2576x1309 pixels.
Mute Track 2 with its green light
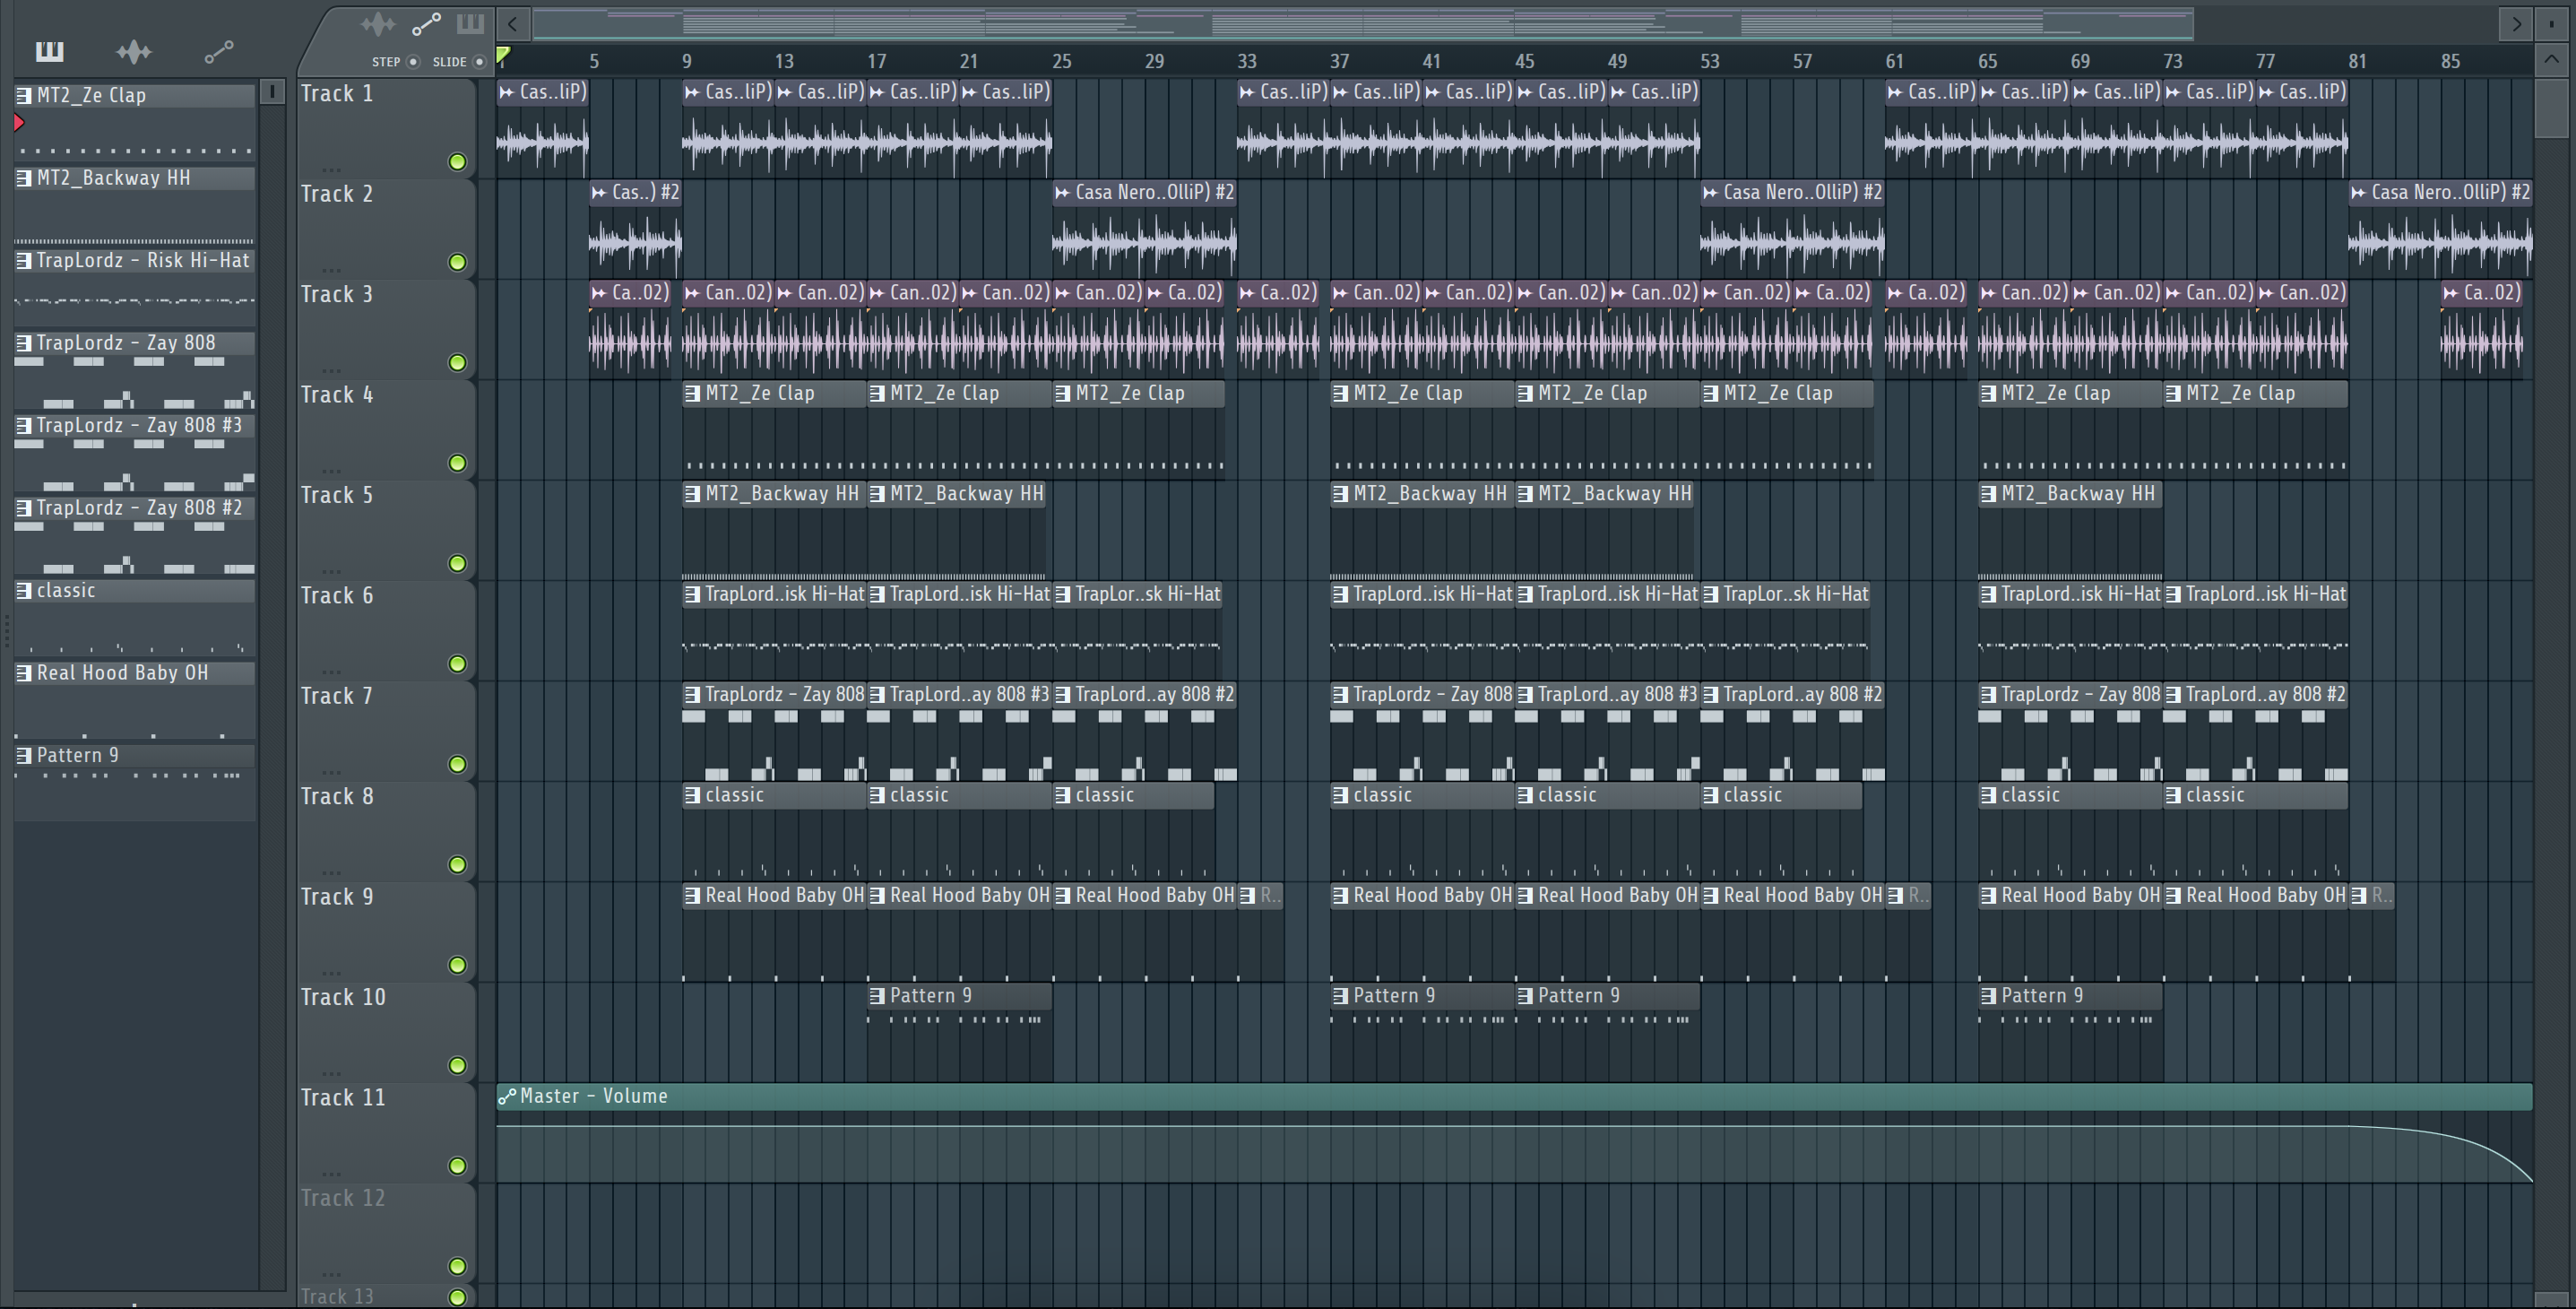457,262
